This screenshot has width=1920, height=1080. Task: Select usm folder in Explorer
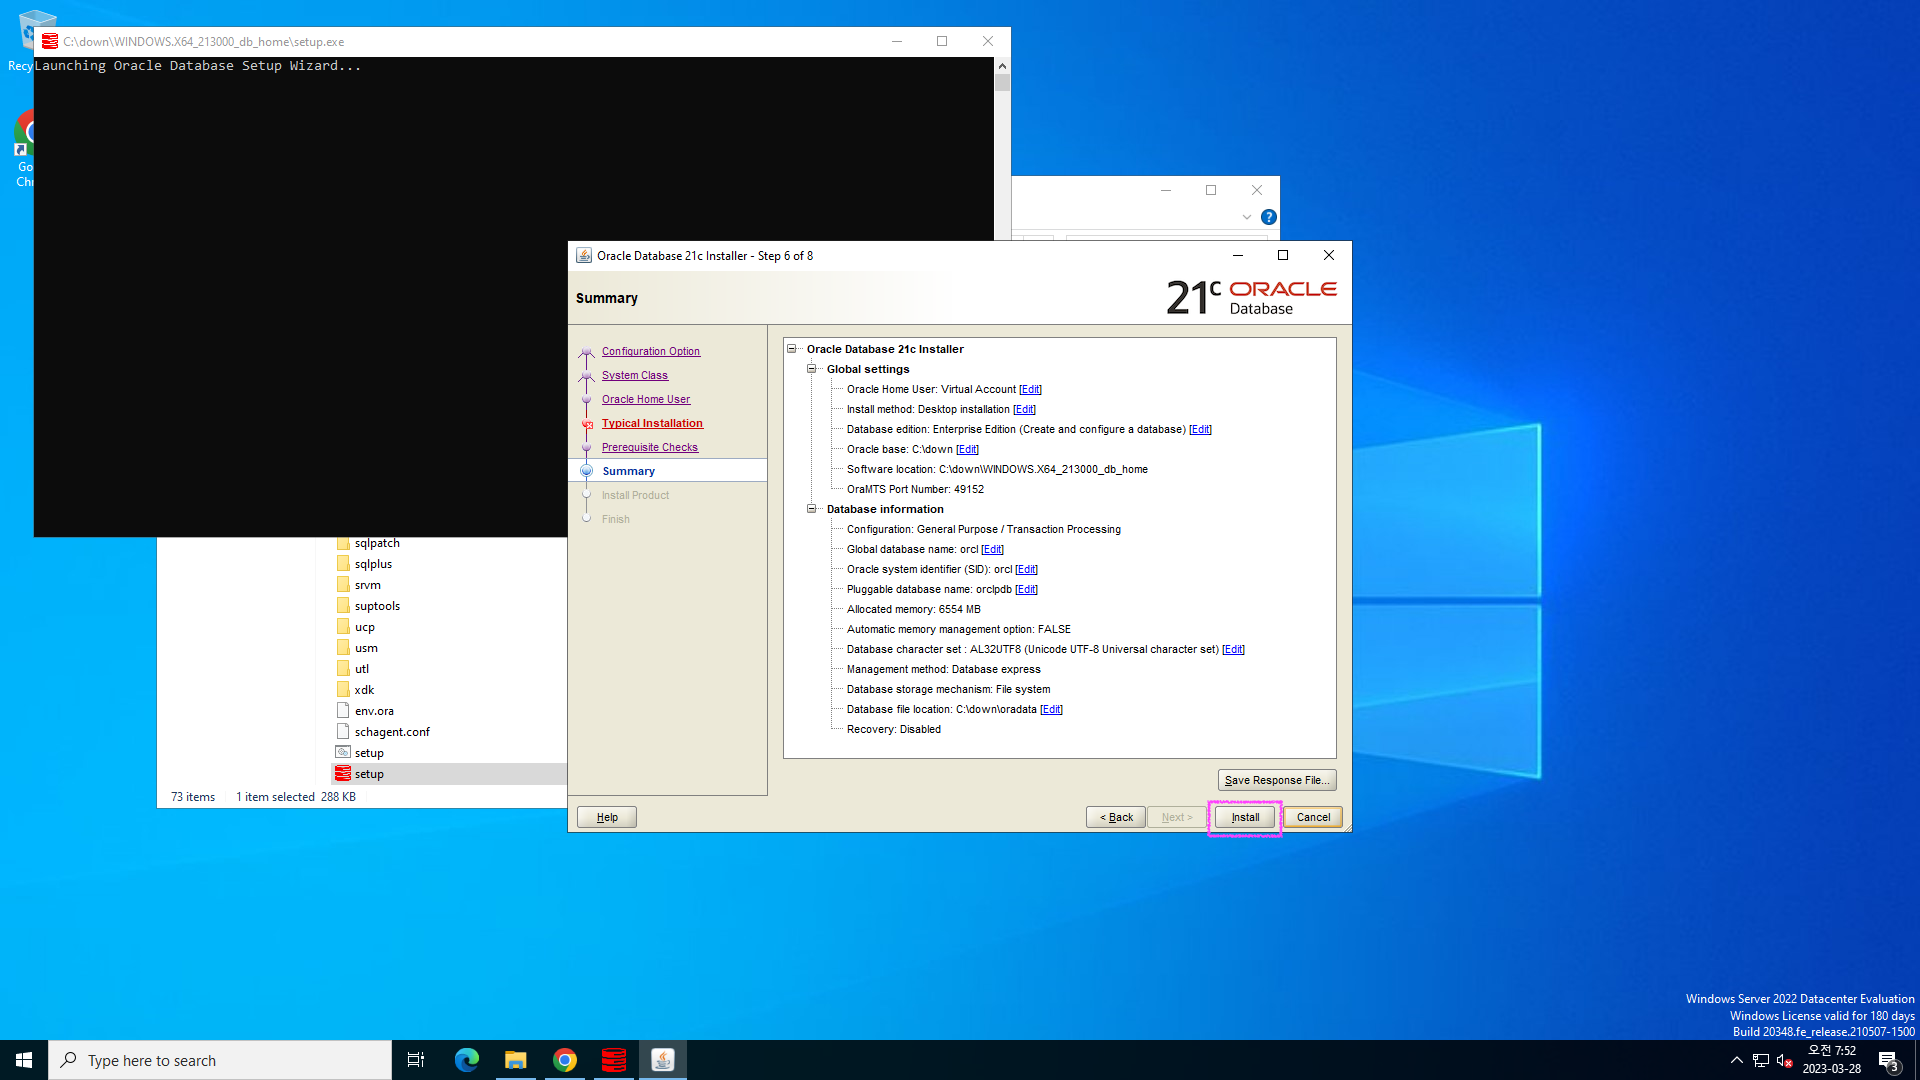(366, 648)
